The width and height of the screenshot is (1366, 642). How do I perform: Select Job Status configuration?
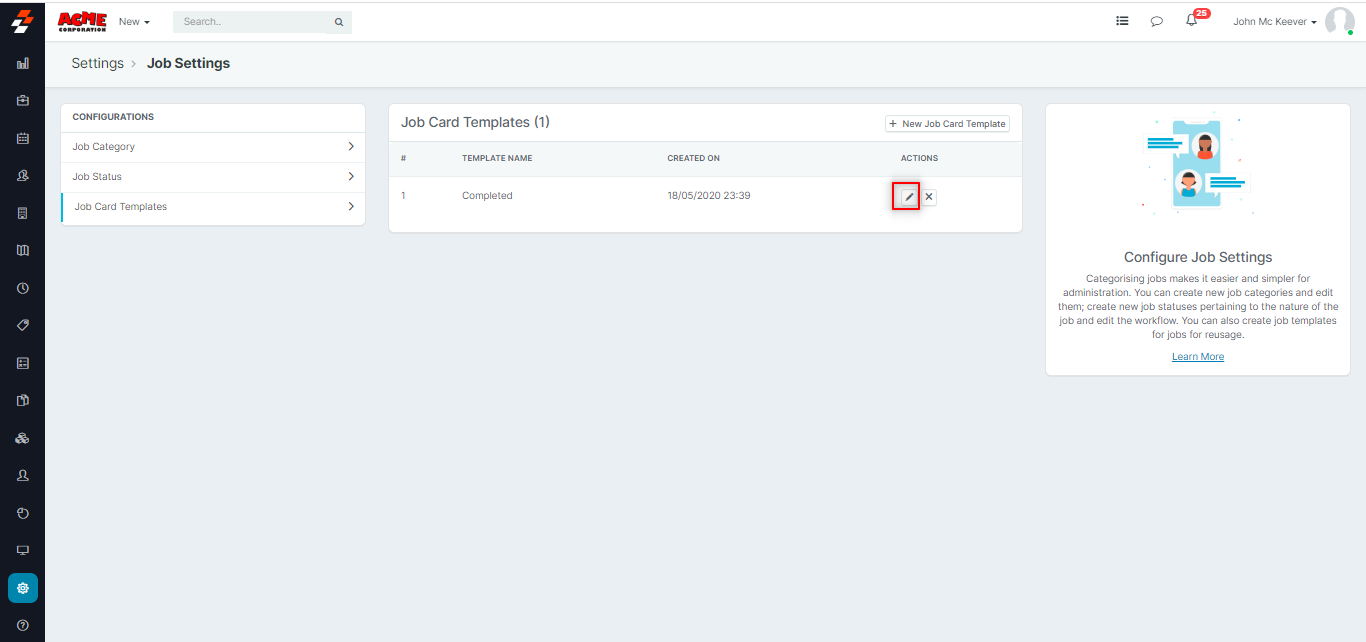pos(213,177)
